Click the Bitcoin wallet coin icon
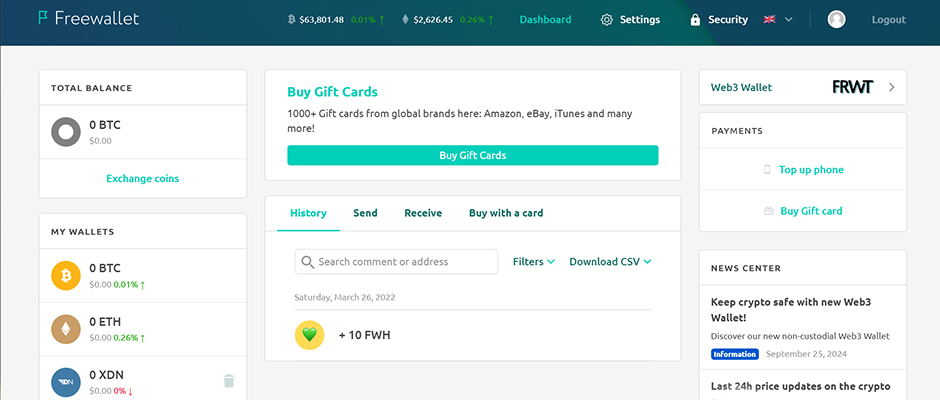 point(66,275)
